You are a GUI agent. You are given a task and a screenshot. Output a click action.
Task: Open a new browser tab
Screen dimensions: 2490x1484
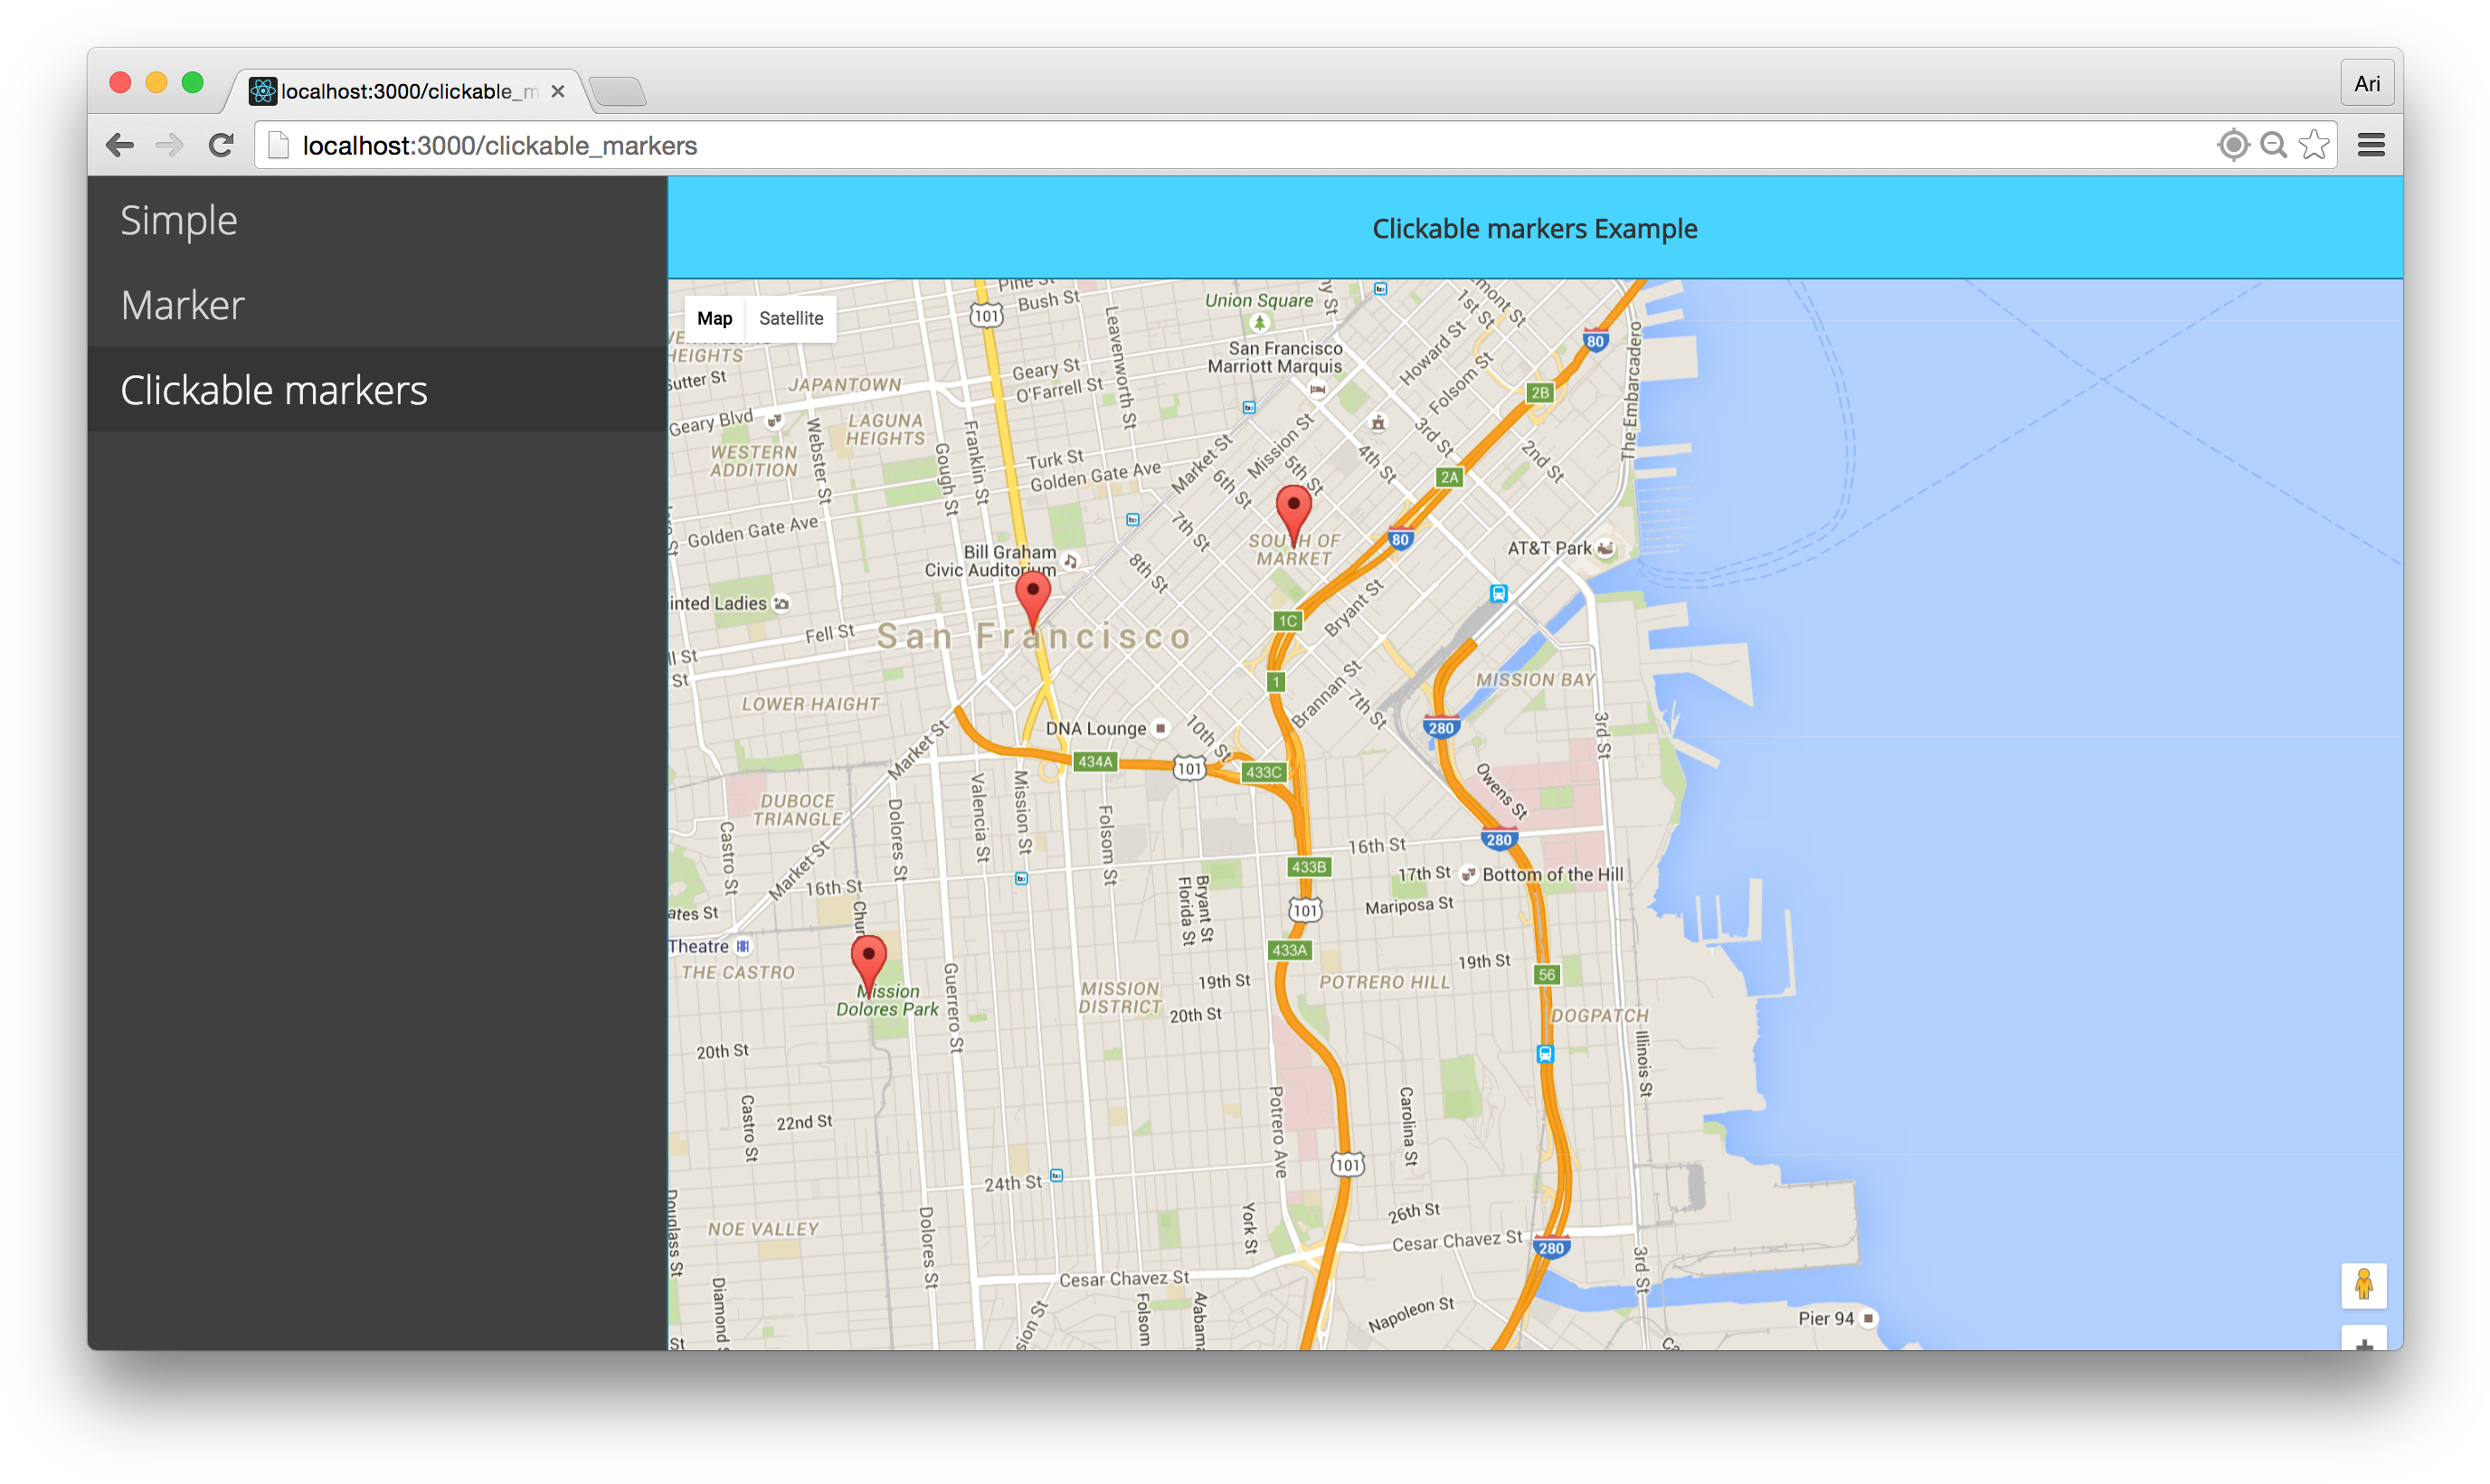[x=618, y=92]
